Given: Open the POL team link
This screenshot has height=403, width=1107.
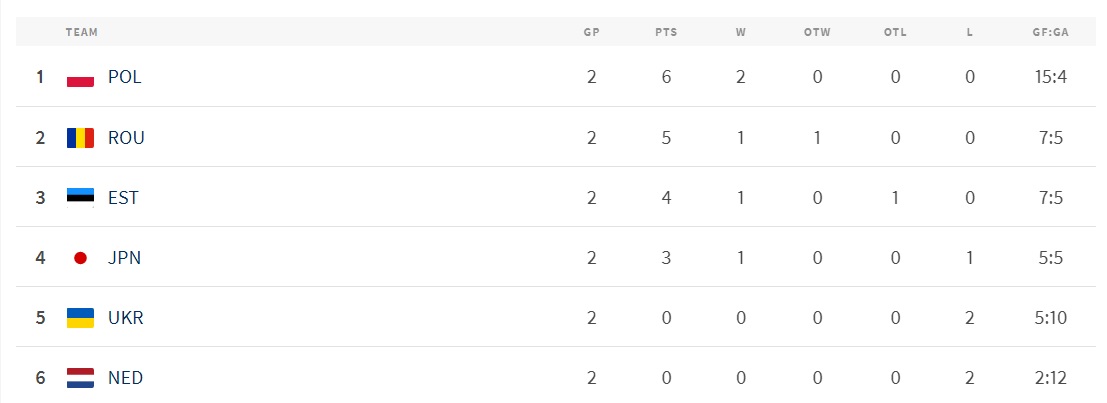Looking at the screenshot, I should click(x=124, y=77).
